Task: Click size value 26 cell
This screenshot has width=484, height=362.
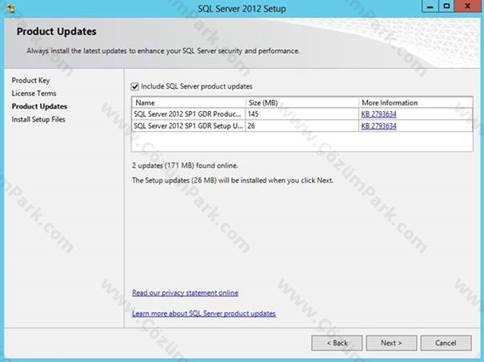Action: pos(302,126)
